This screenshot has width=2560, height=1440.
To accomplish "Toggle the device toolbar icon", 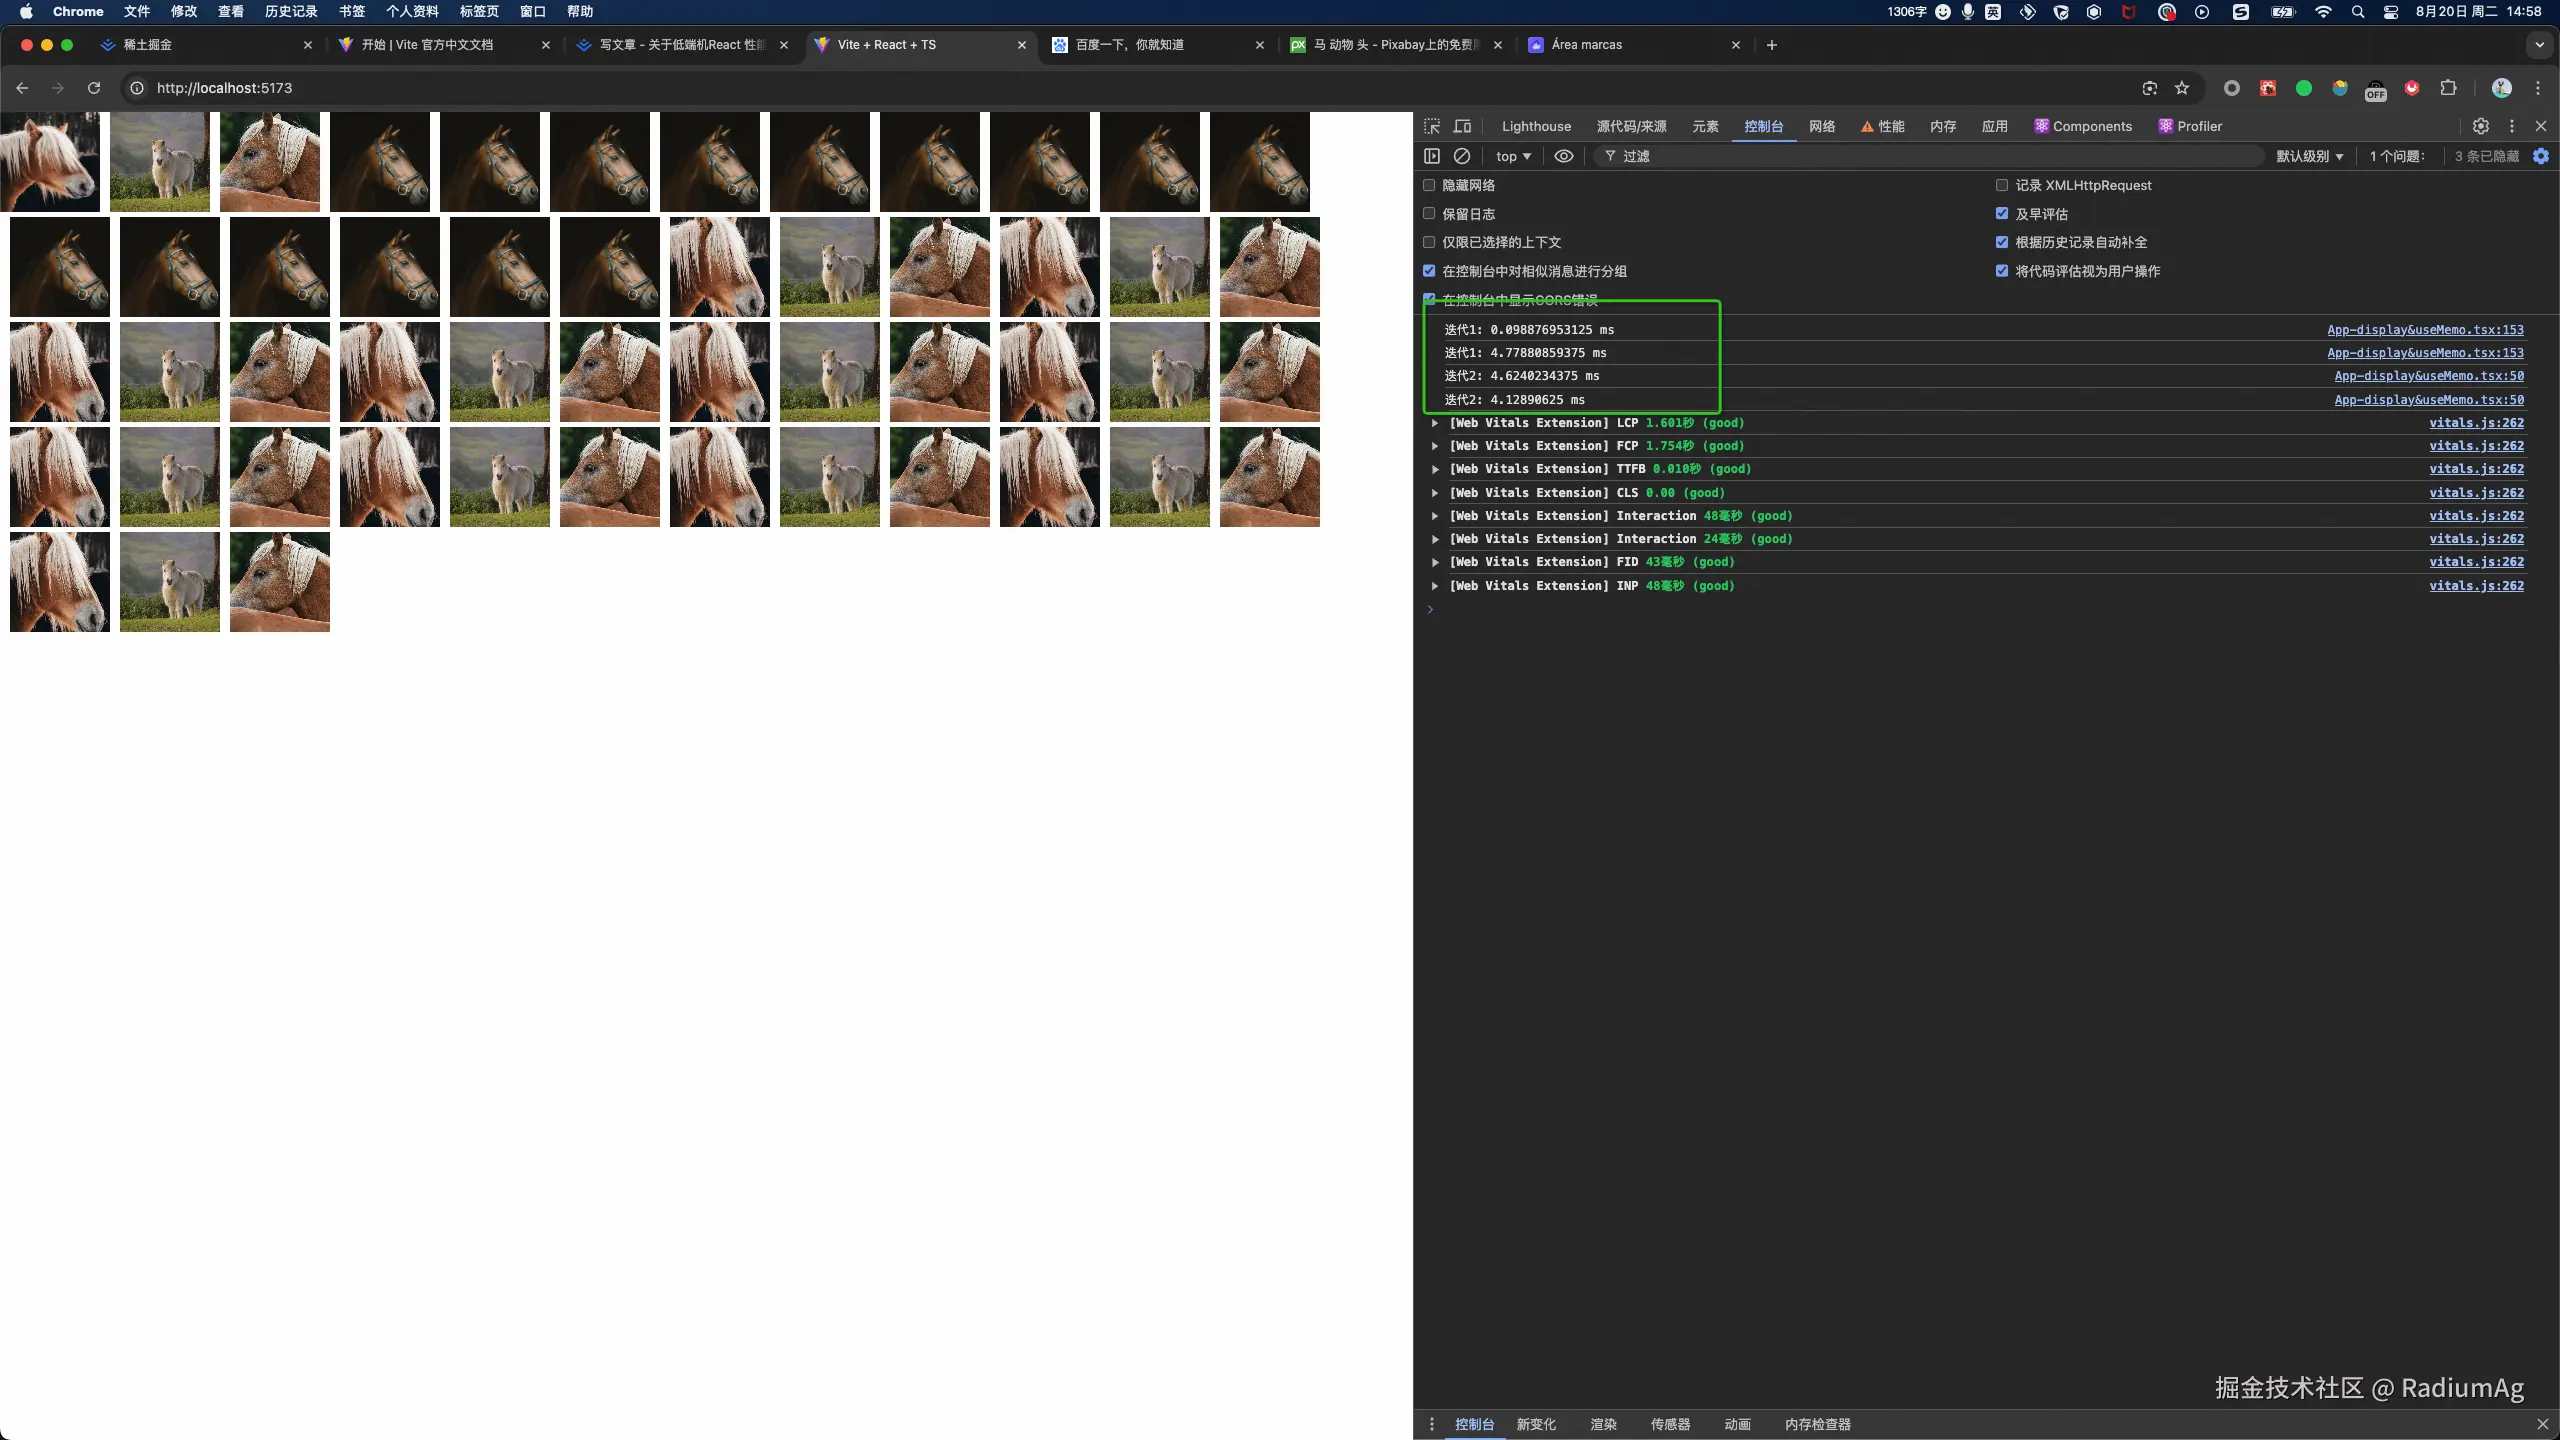I will pos(1462,126).
